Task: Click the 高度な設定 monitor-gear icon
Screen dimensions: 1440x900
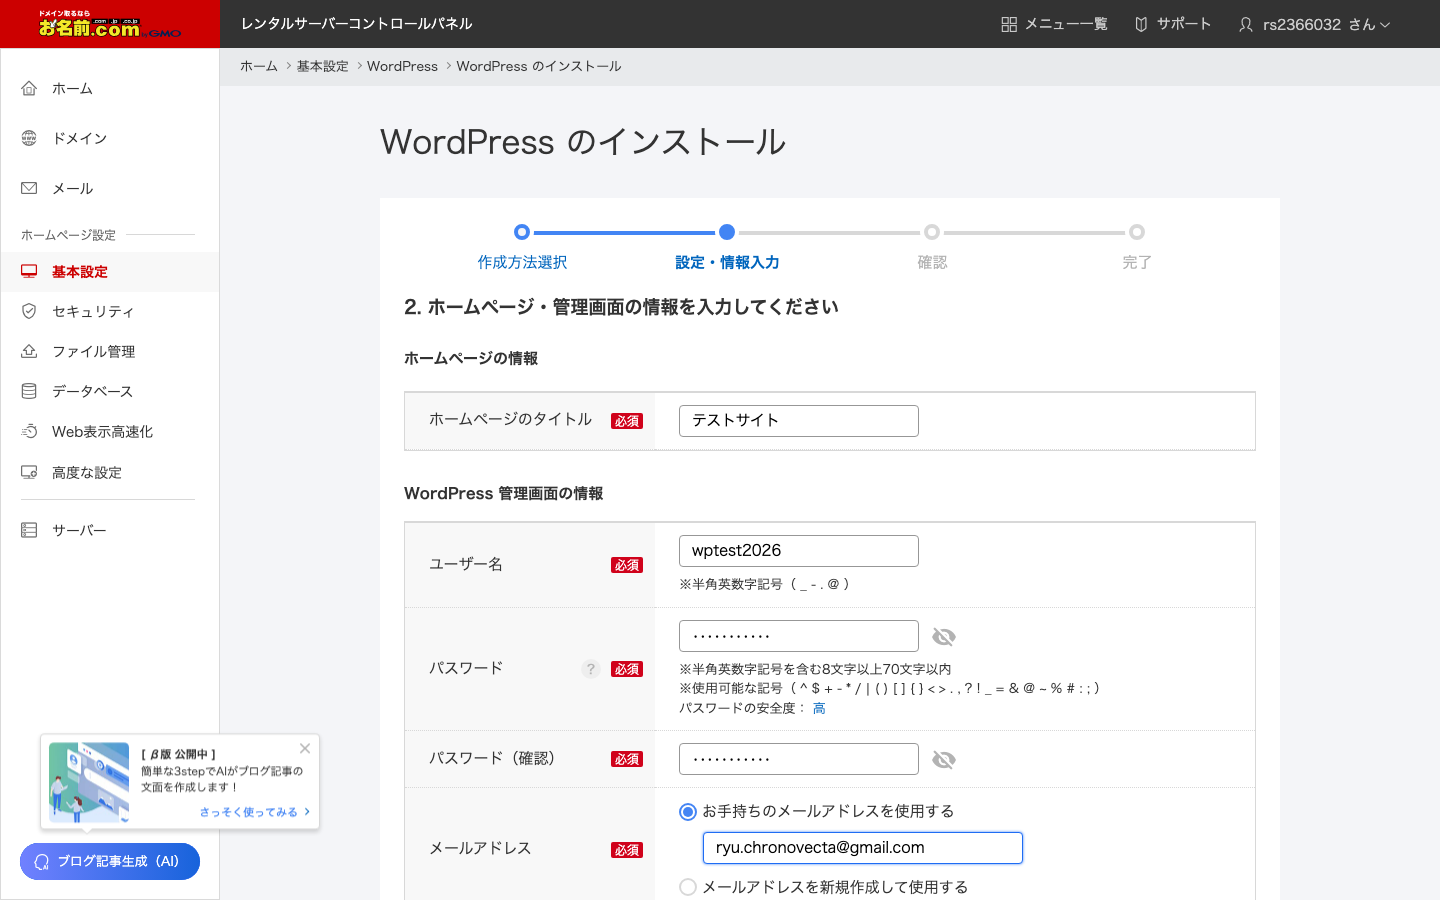Action: (29, 472)
